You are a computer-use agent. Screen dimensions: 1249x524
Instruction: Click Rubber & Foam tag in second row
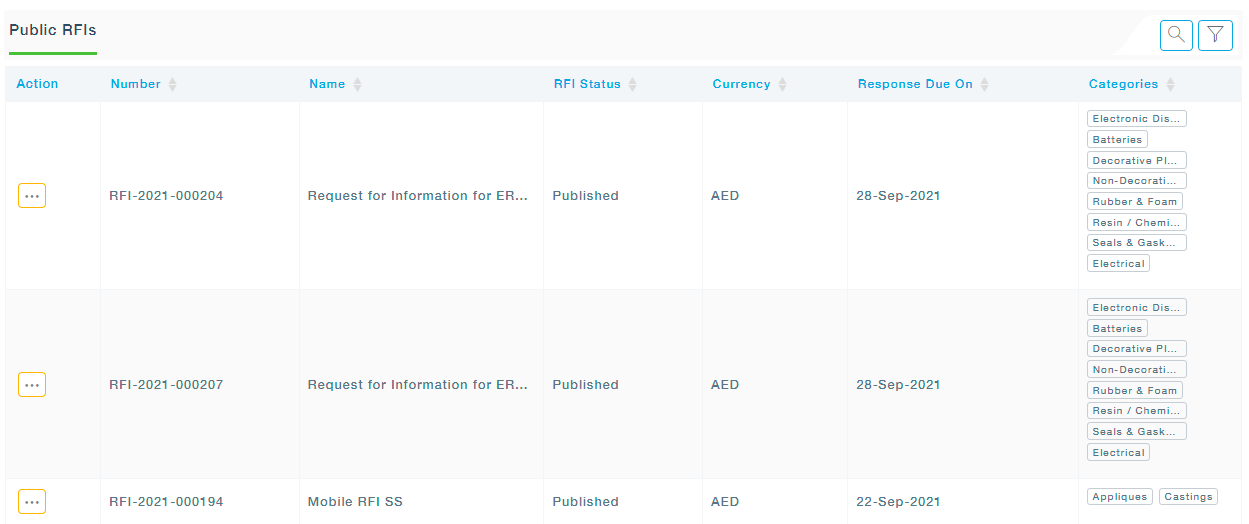coord(1134,391)
